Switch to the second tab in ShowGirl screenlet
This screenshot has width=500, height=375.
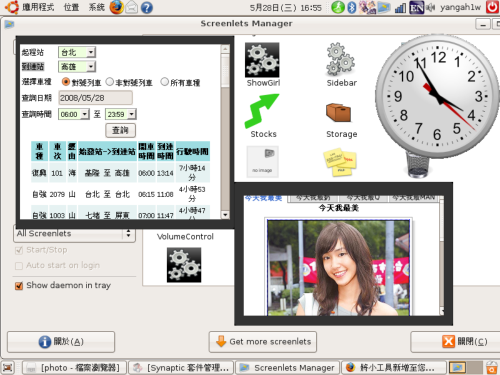313,198
